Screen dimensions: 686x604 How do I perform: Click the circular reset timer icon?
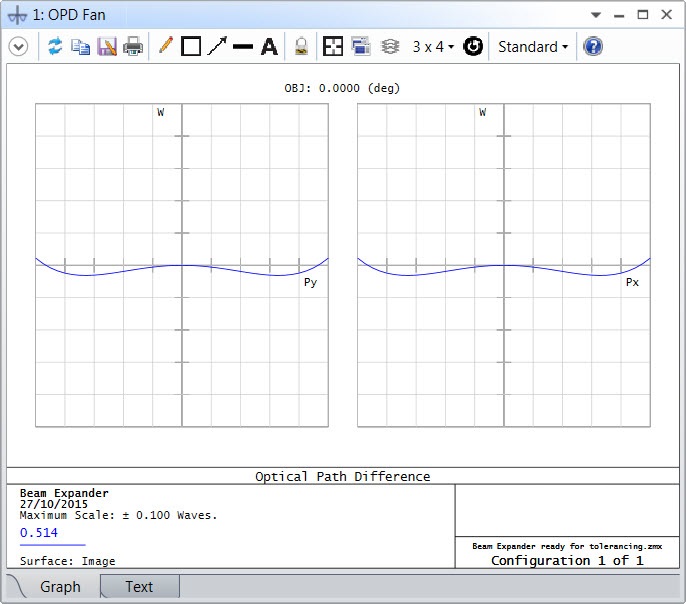472,46
